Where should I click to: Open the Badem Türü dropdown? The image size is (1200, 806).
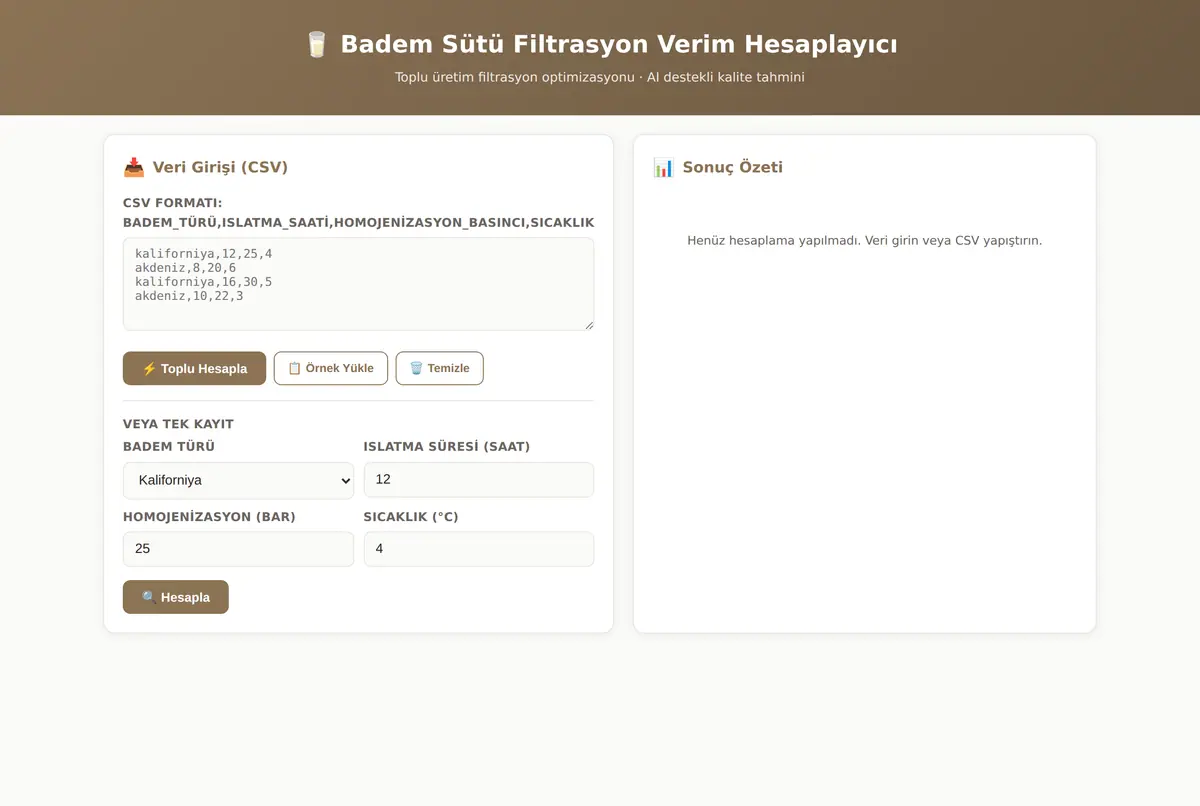[x=238, y=480]
